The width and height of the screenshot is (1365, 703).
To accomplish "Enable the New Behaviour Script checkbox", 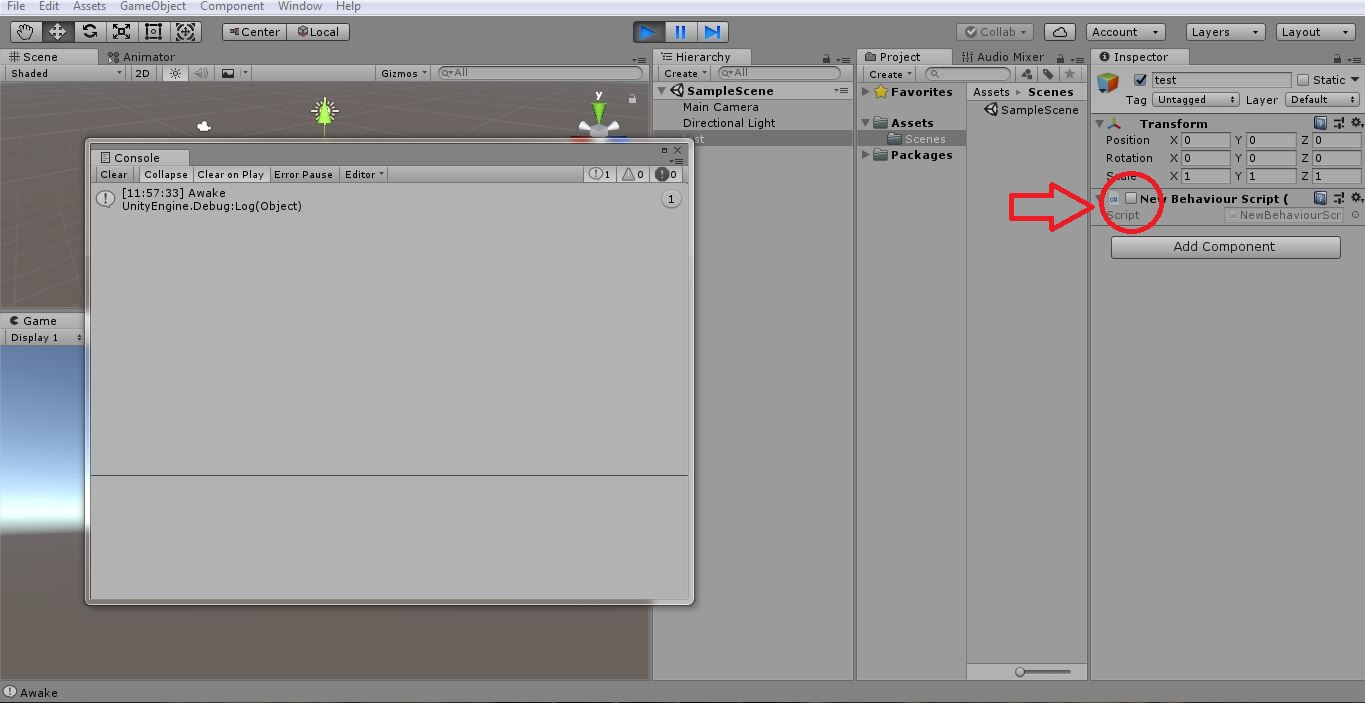I will point(1131,198).
